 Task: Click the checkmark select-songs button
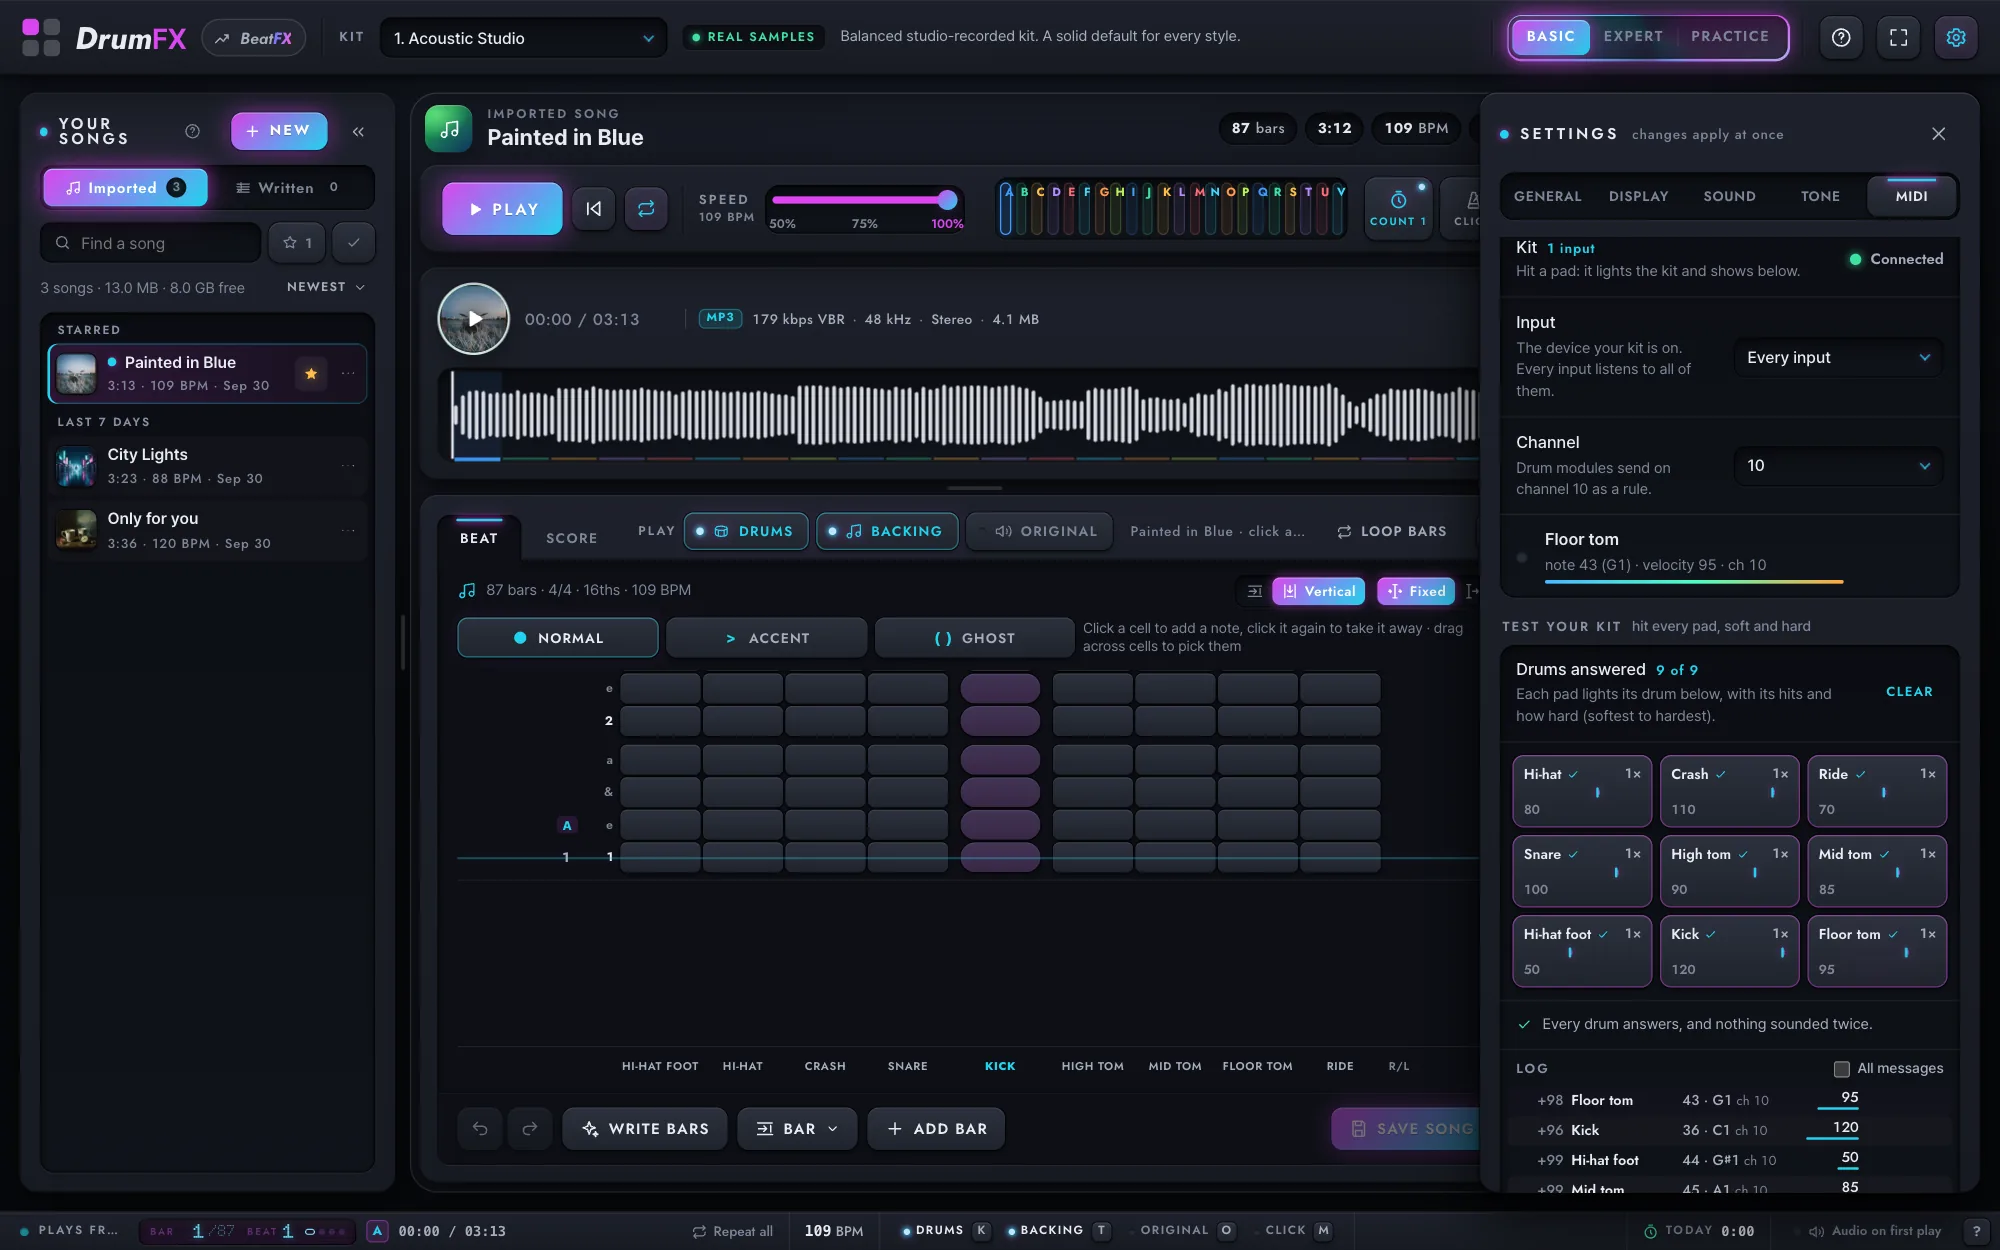pos(353,243)
